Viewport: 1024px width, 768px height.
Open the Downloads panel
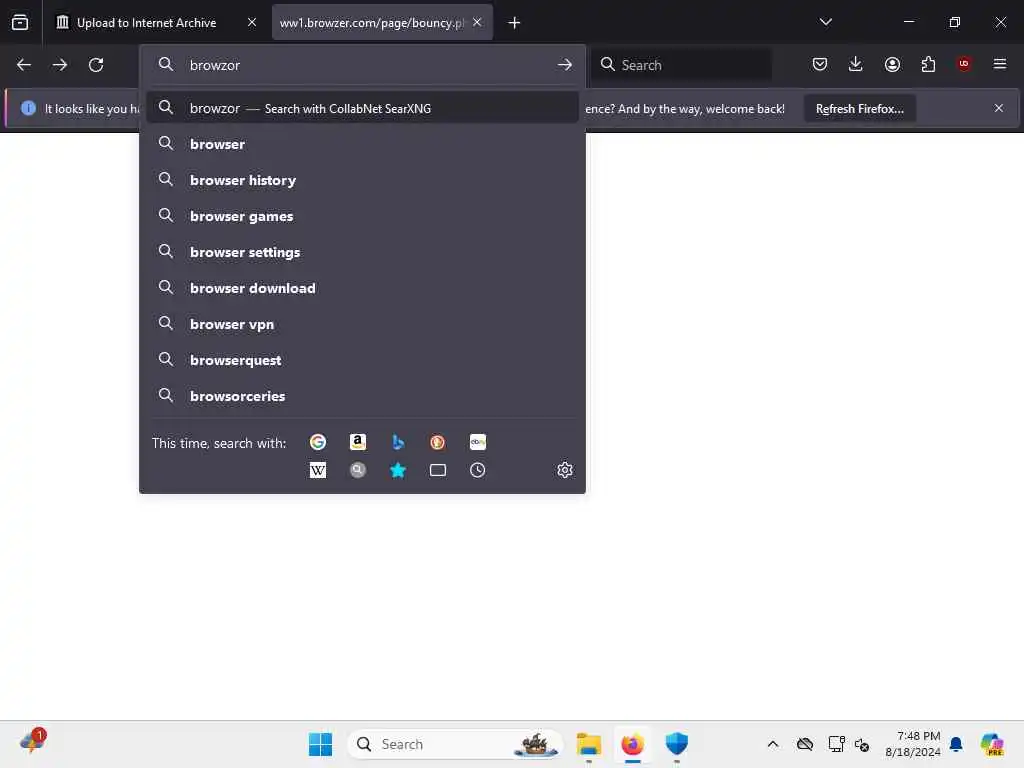[x=856, y=64]
